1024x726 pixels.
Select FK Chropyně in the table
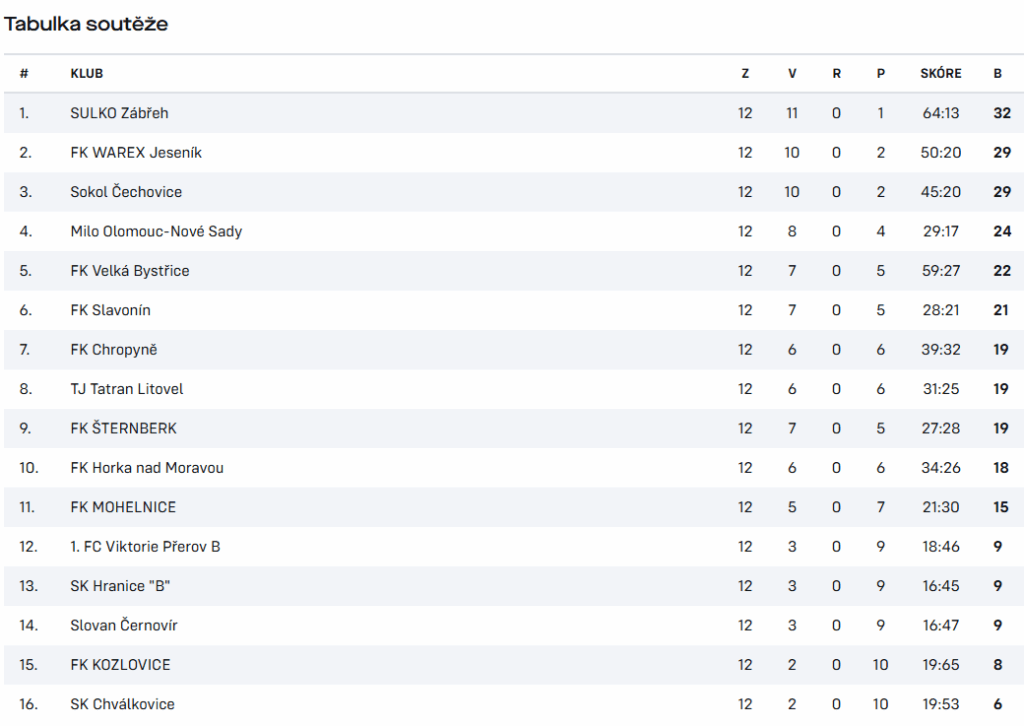coord(114,349)
